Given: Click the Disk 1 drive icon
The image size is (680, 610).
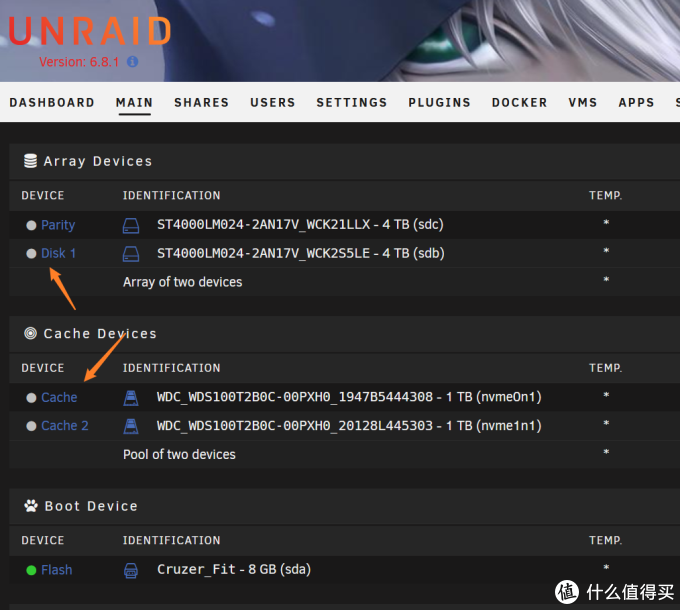Looking at the screenshot, I should tap(131, 254).
